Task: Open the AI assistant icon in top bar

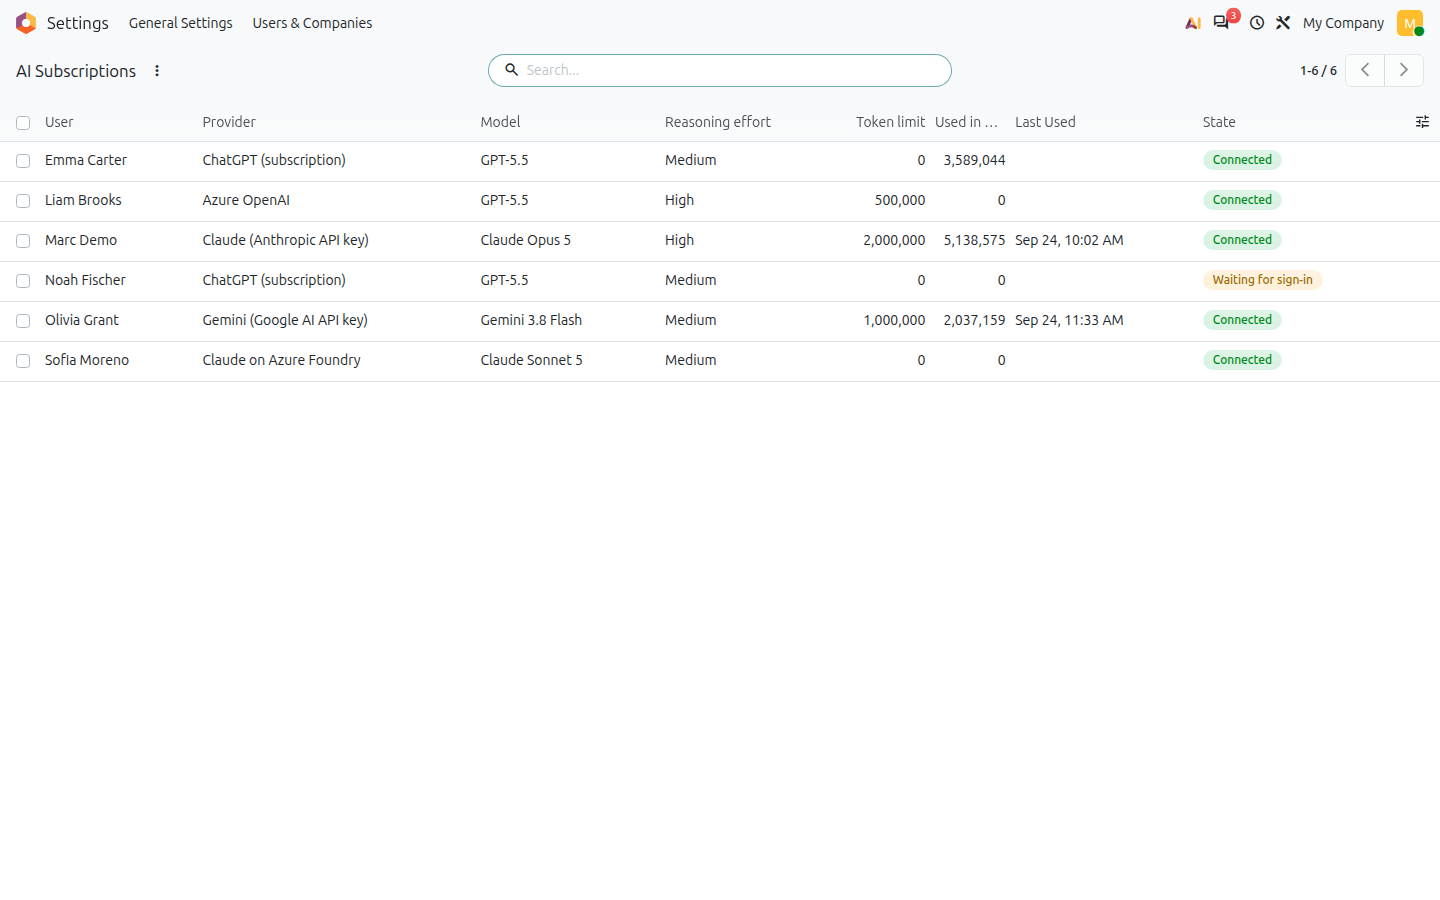Action: (x=1193, y=23)
